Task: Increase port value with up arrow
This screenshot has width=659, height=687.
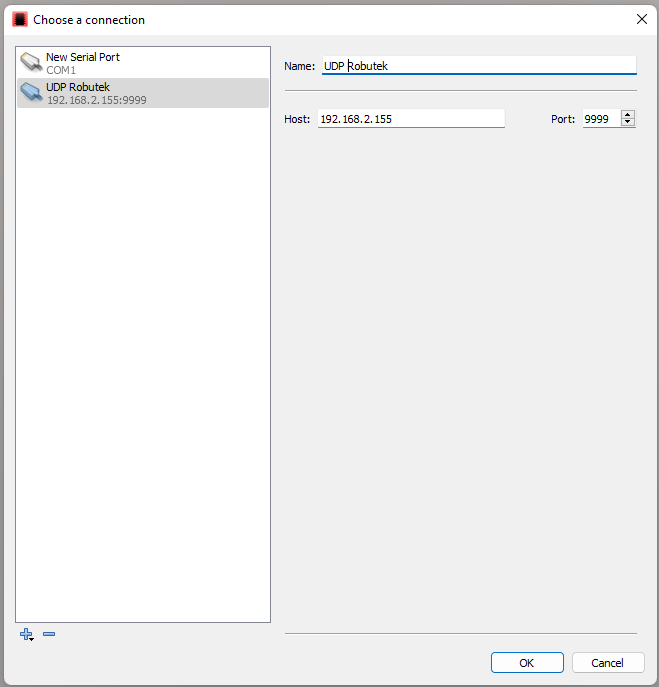Action: [627, 114]
